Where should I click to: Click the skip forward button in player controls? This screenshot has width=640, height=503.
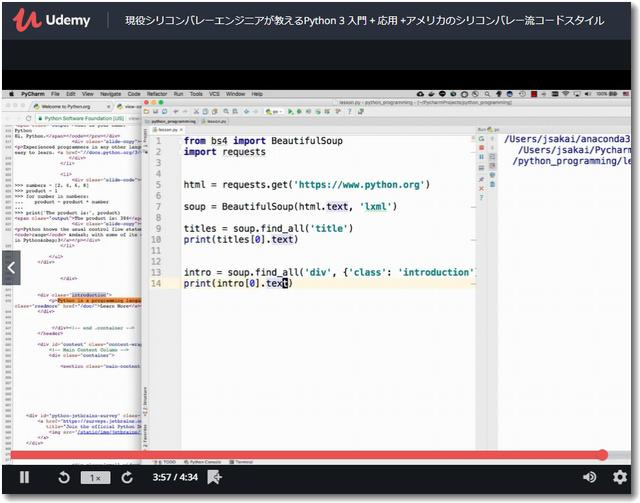click(x=127, y=478)
